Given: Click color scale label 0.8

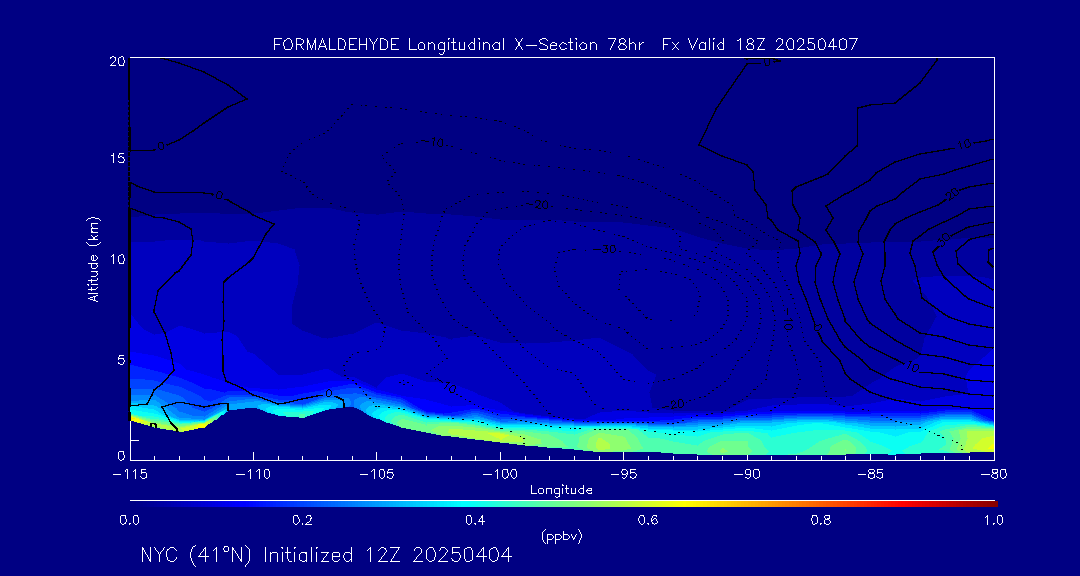Looking at the screenshot, I should (x=821, y=520).
